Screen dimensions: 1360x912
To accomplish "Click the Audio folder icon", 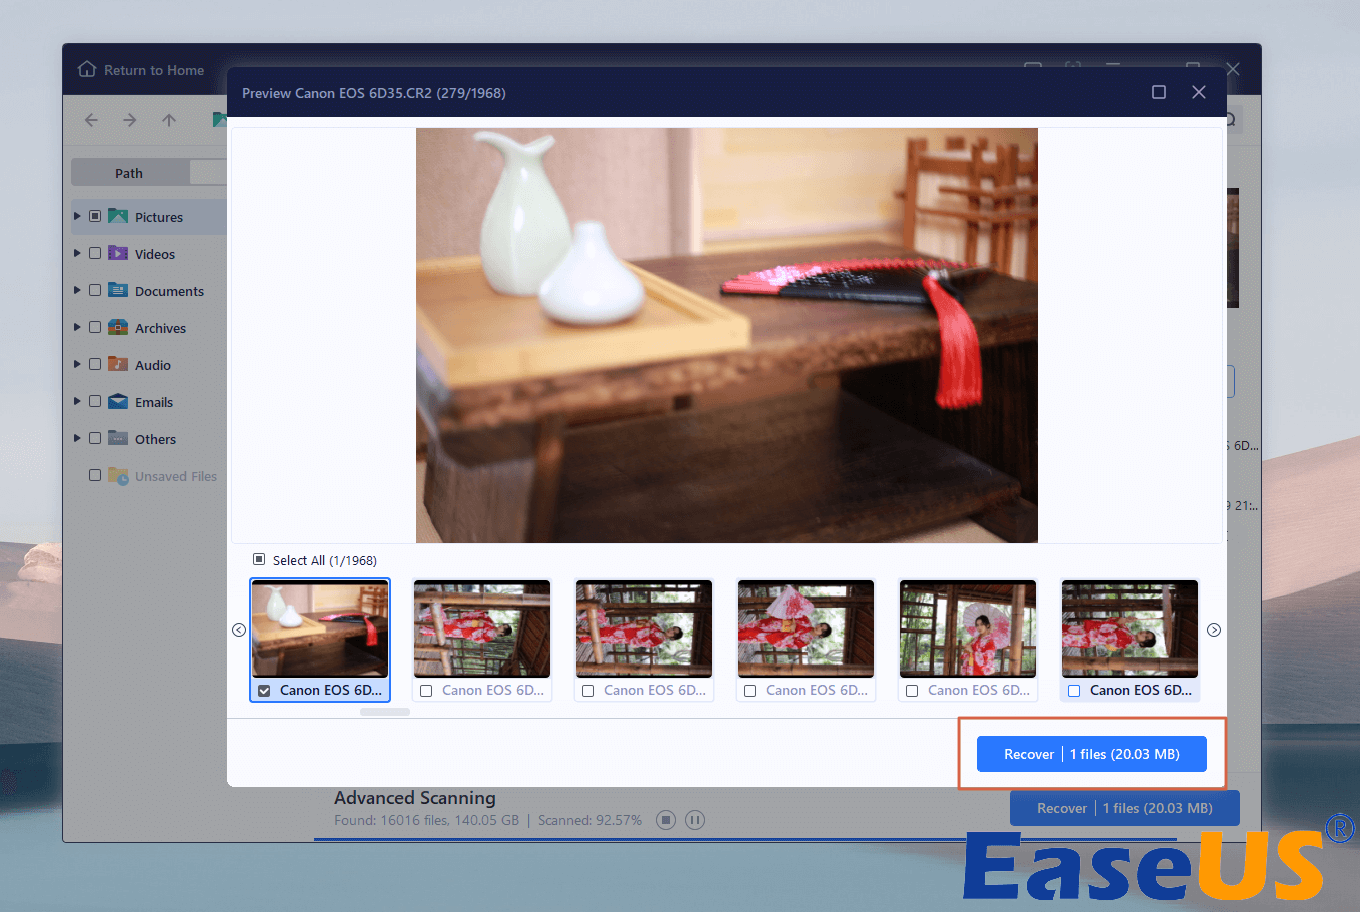I will pyautogui.click(x=118, y=364).
